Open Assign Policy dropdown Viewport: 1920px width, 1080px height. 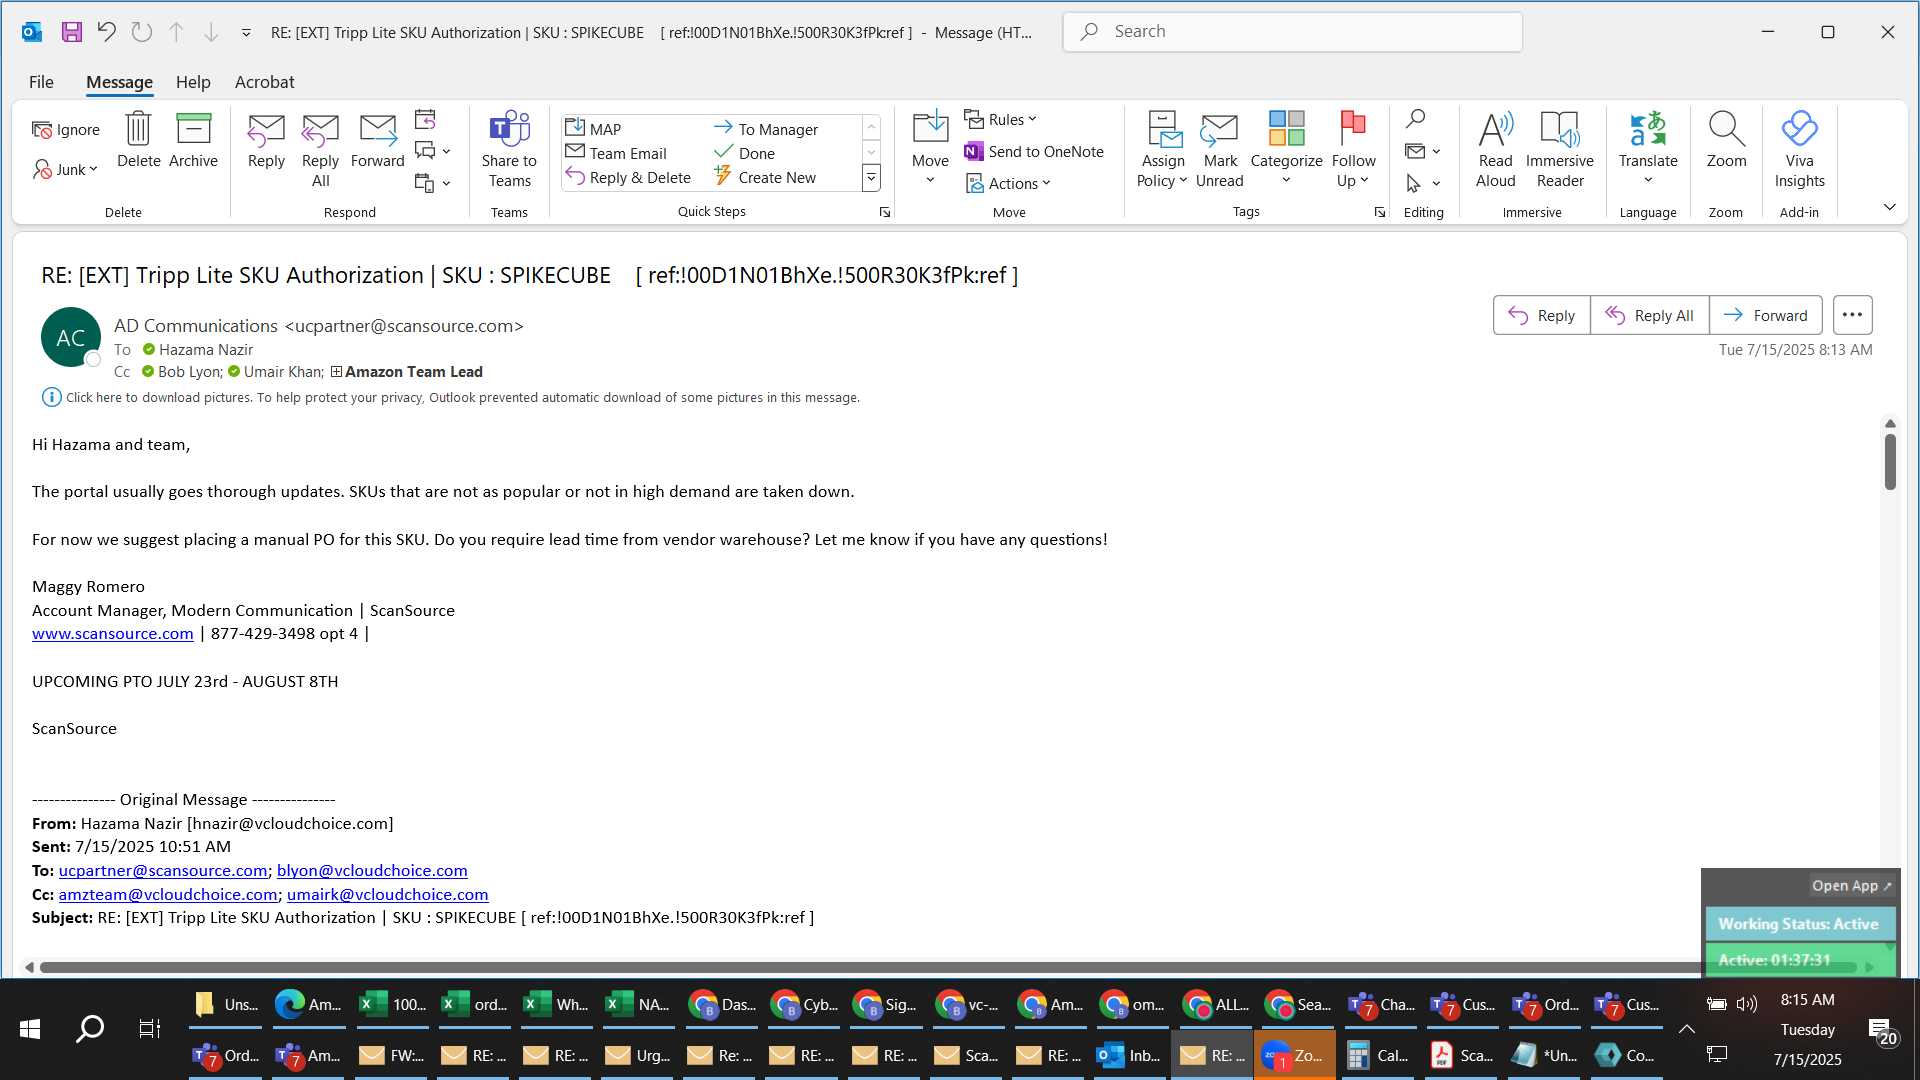coord(1162,150)
